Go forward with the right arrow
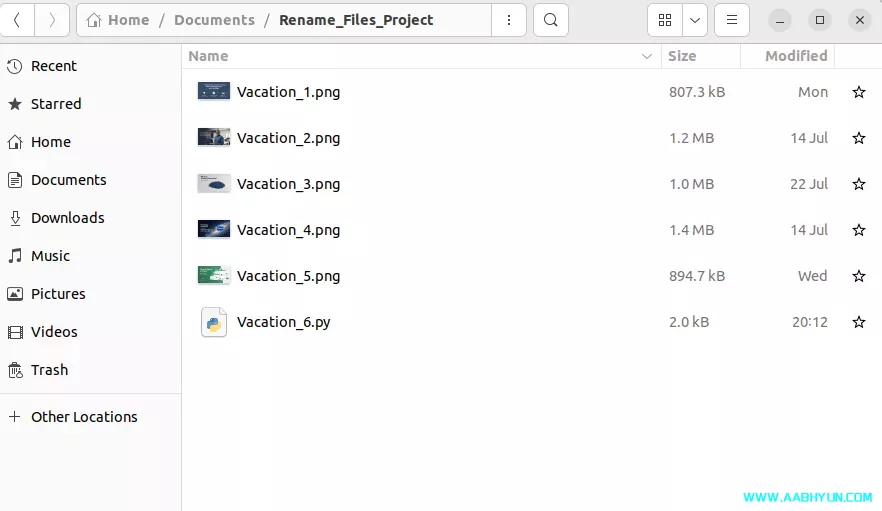This screenshot has width=882, height=511. coord(52,20)
